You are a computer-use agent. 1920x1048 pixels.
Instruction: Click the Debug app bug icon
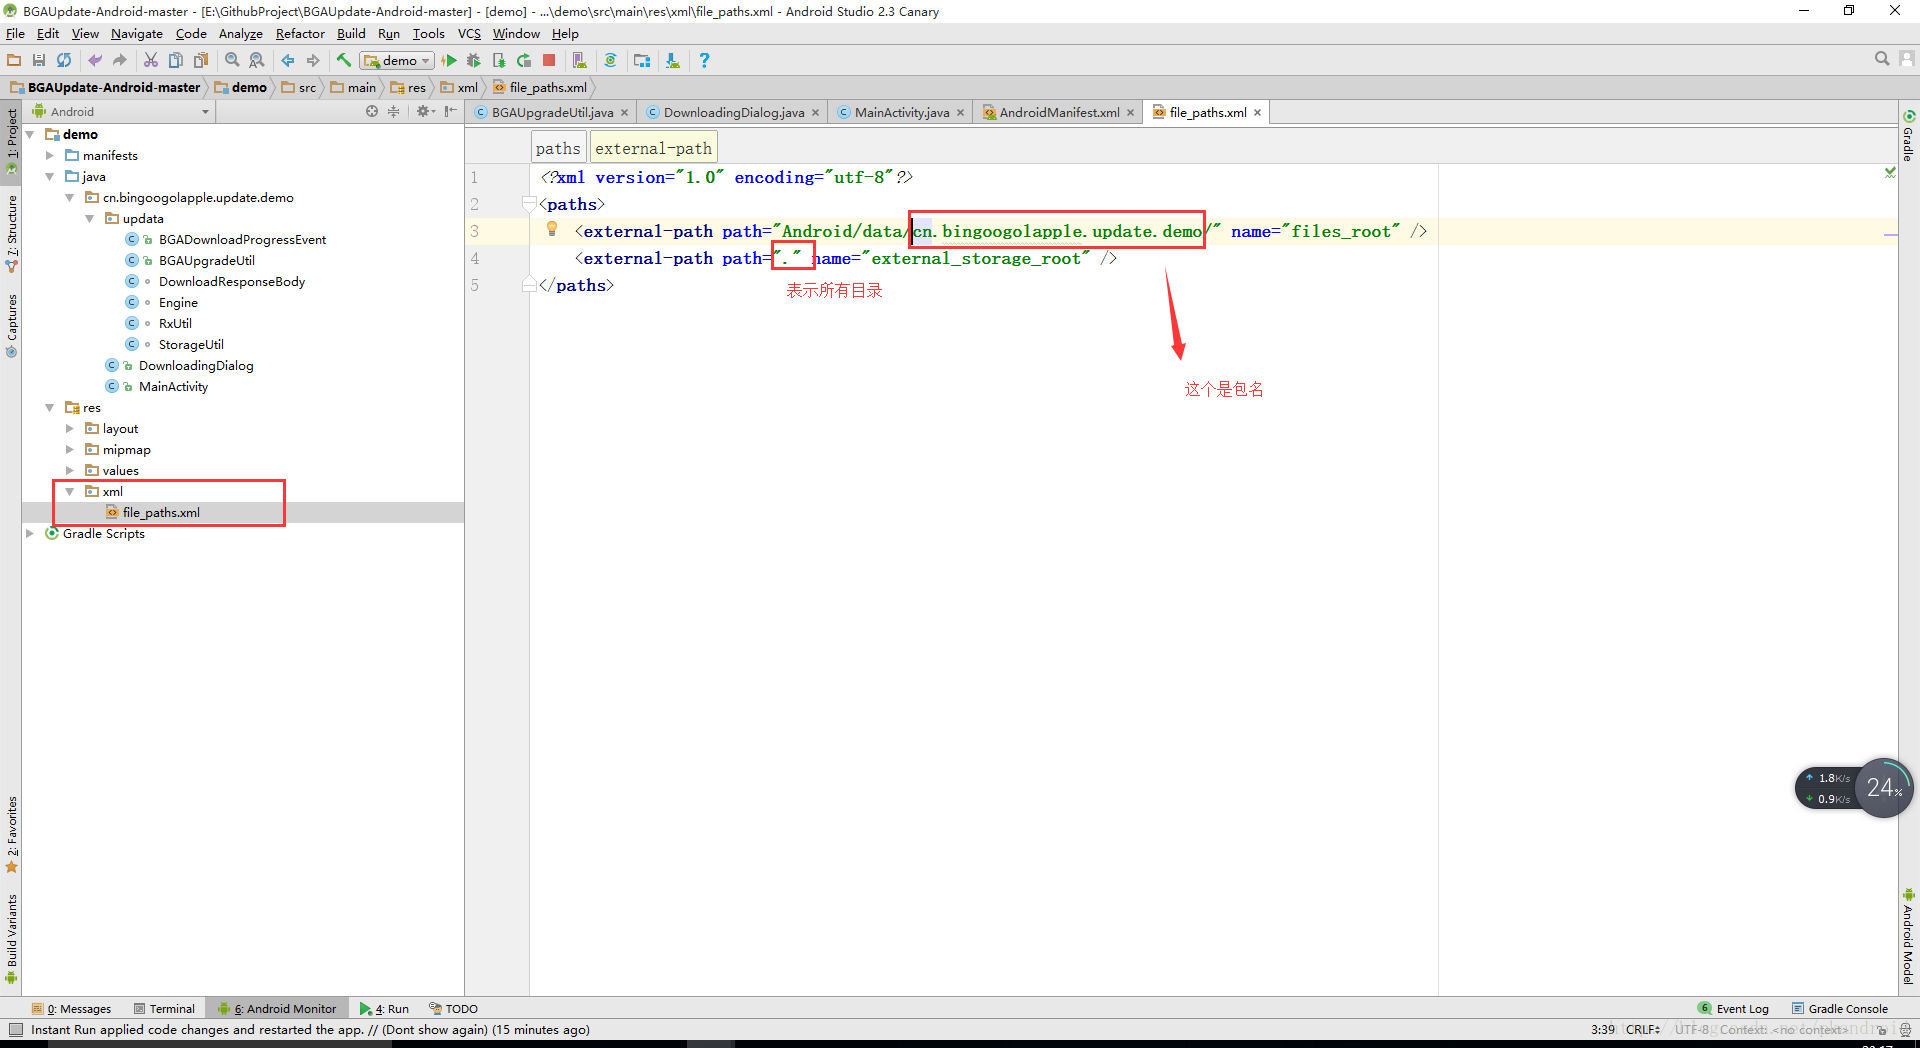click(474, 60)
